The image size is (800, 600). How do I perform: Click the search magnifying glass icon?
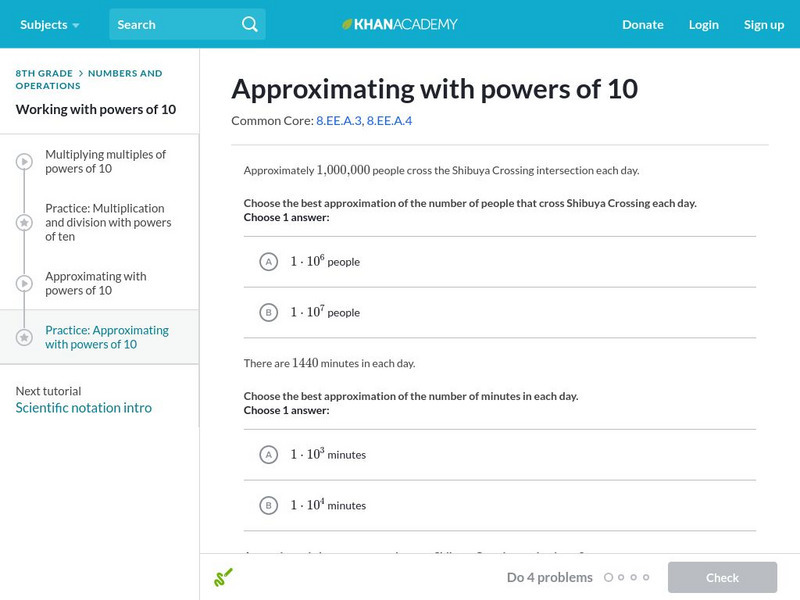(250, 24)
